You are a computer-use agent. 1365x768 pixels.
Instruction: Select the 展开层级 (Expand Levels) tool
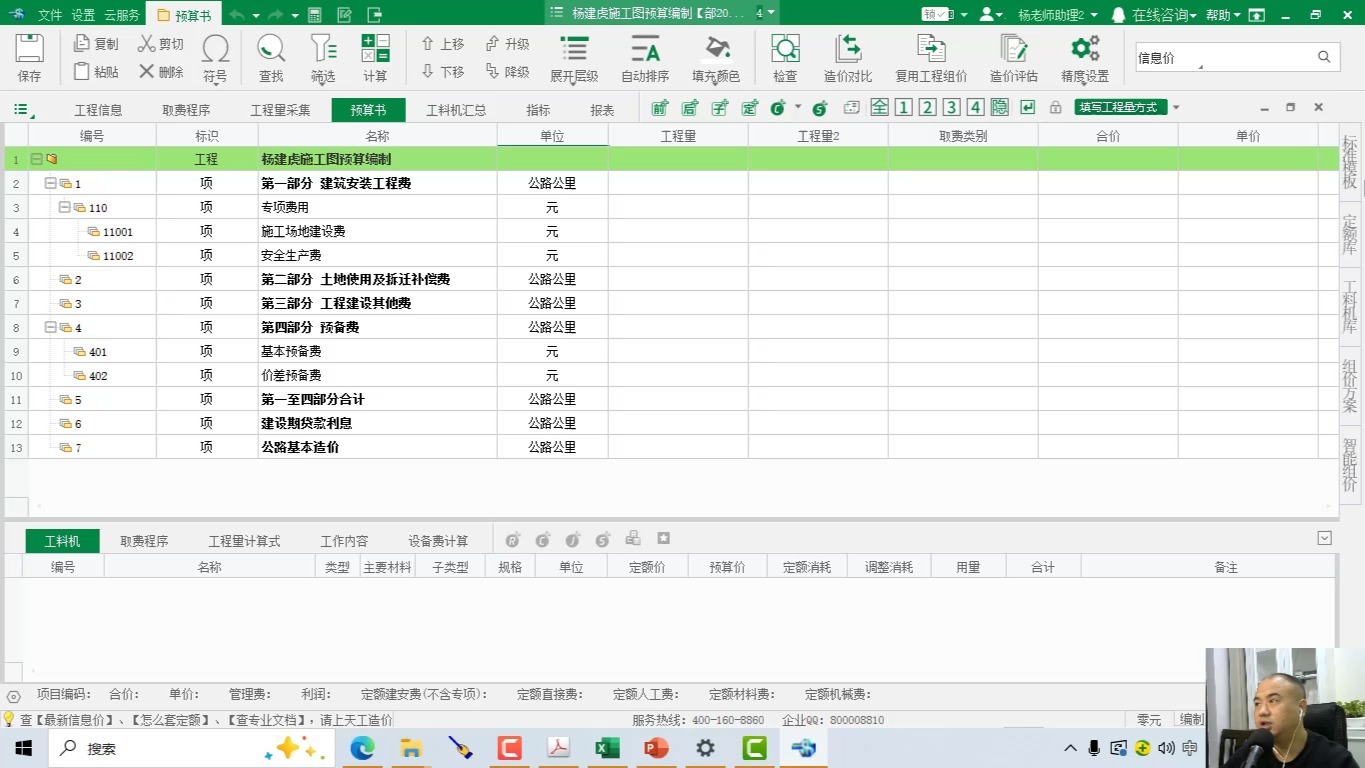[573, 57]
